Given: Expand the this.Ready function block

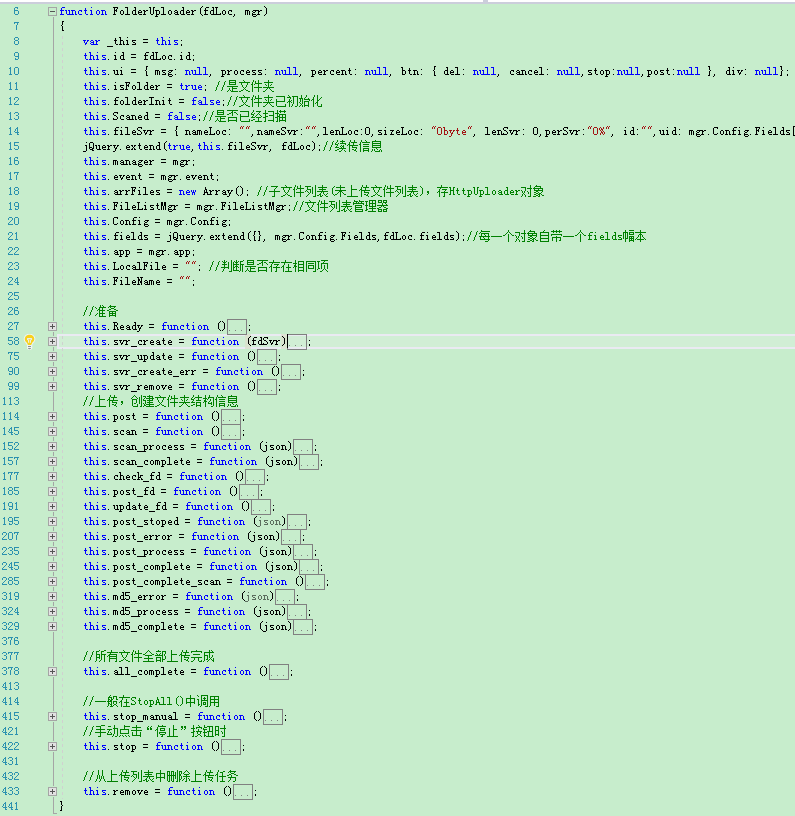Looking at the screenshot, I should pyautogui.click(x=52, y=327).
